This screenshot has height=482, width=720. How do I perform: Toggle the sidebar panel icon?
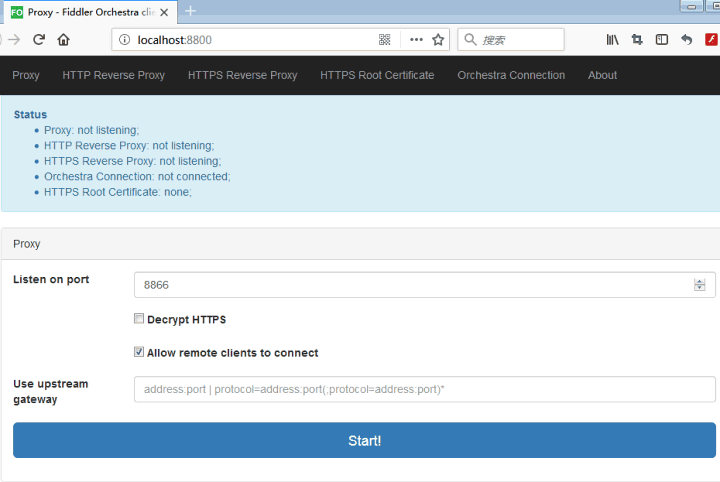point(662,39)
